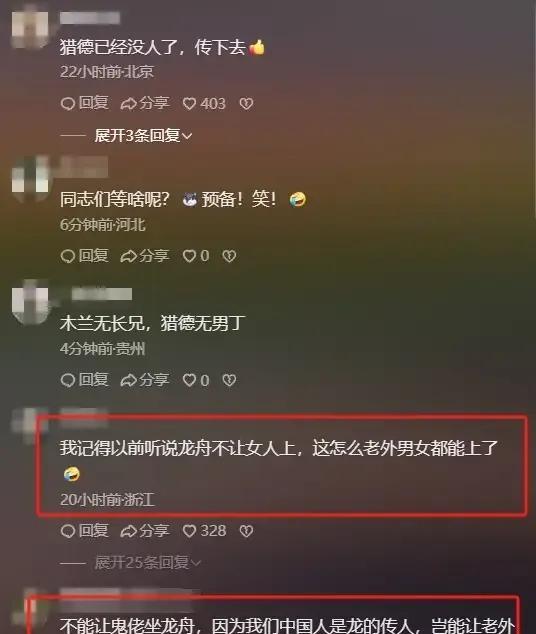Reply to the 木兰无长兄 comment
Screen dimensions: 536x634
(84, 380)
